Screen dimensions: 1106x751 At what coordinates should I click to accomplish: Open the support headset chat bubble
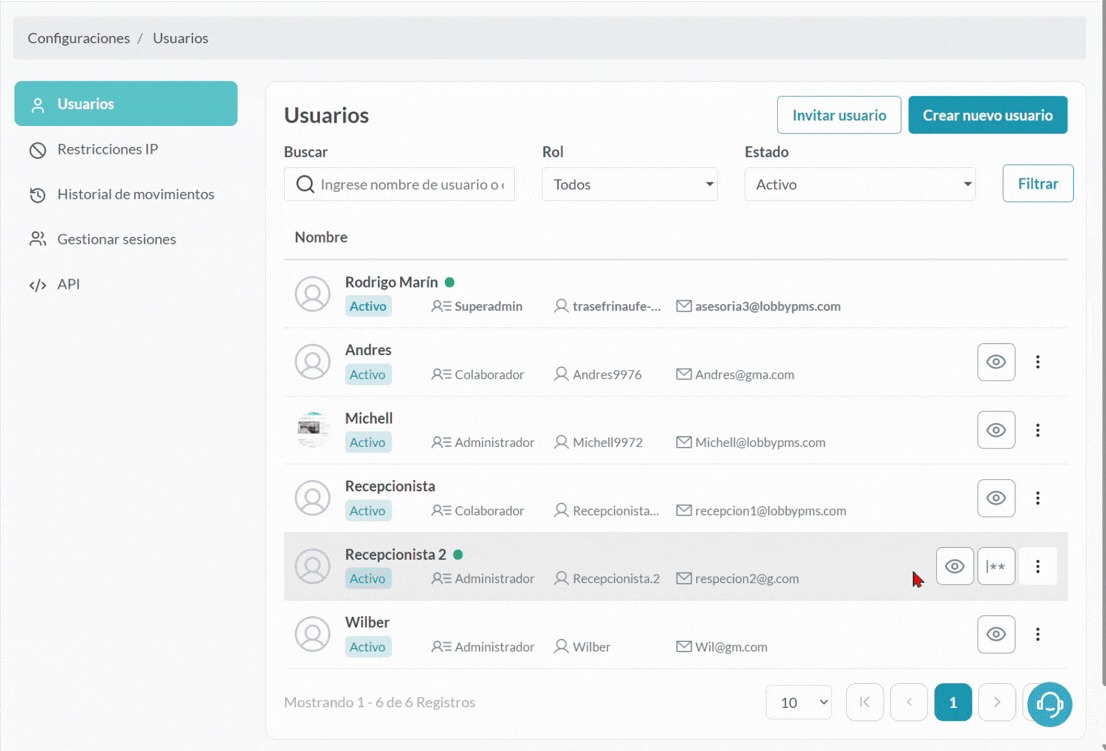(1049, 704)
